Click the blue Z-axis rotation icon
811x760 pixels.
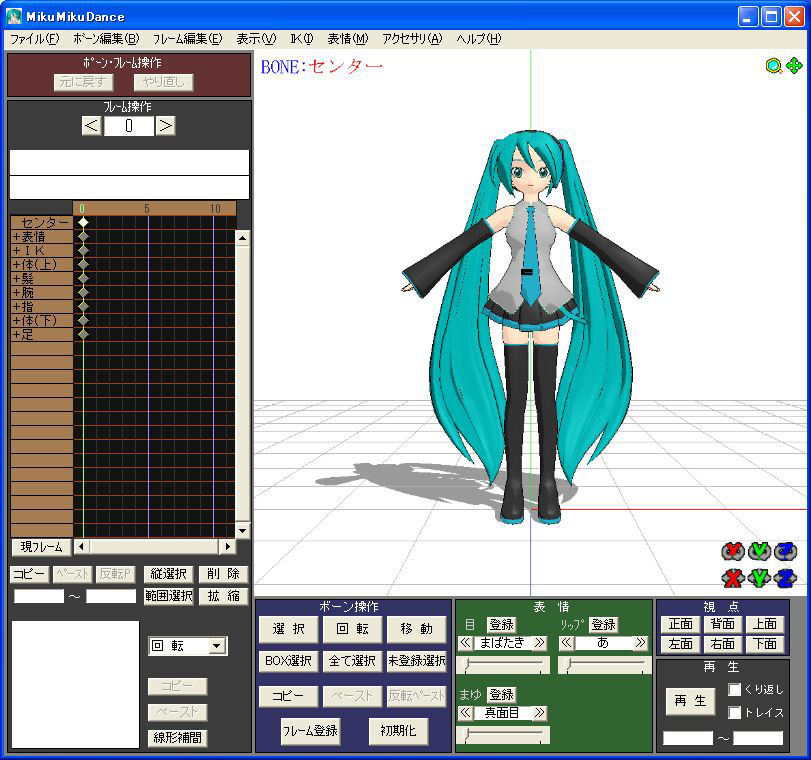tap(785, 551)
